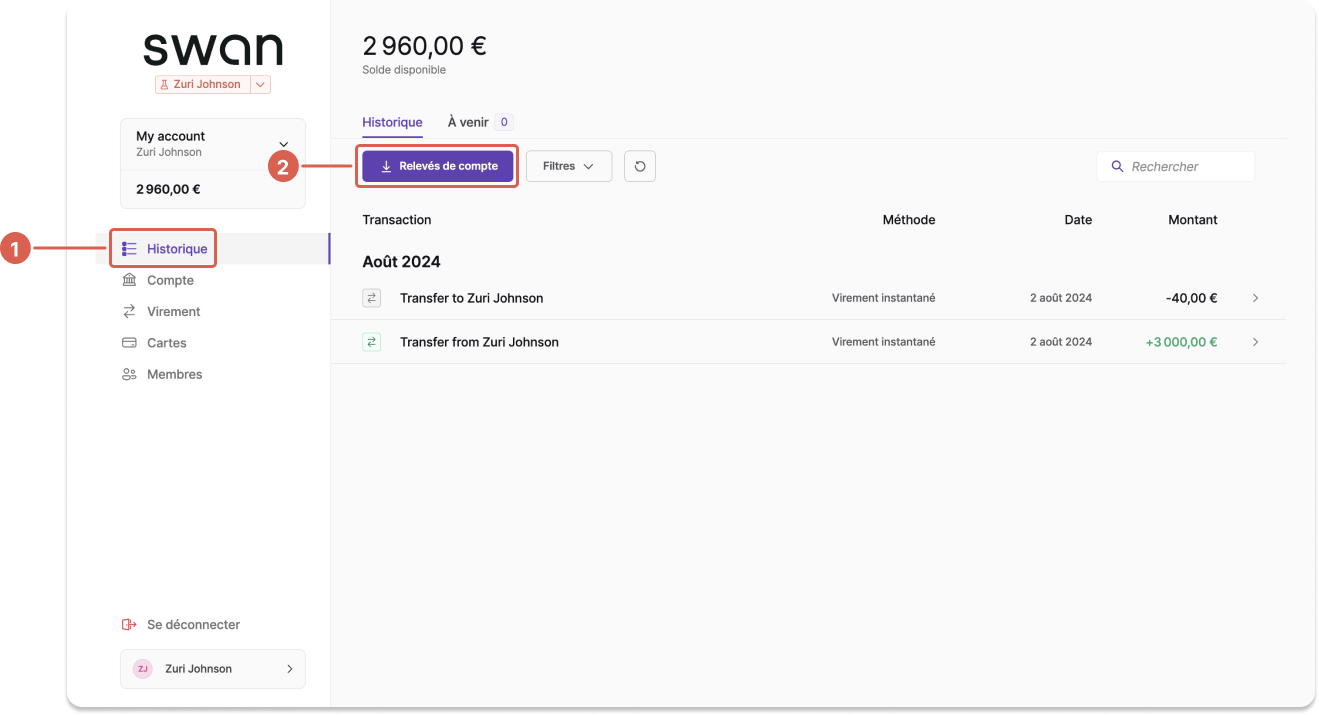Screen dimensions: 1319x715
Task: Click the 2 960,00 € available balance at top
Action: click(424, 46)
